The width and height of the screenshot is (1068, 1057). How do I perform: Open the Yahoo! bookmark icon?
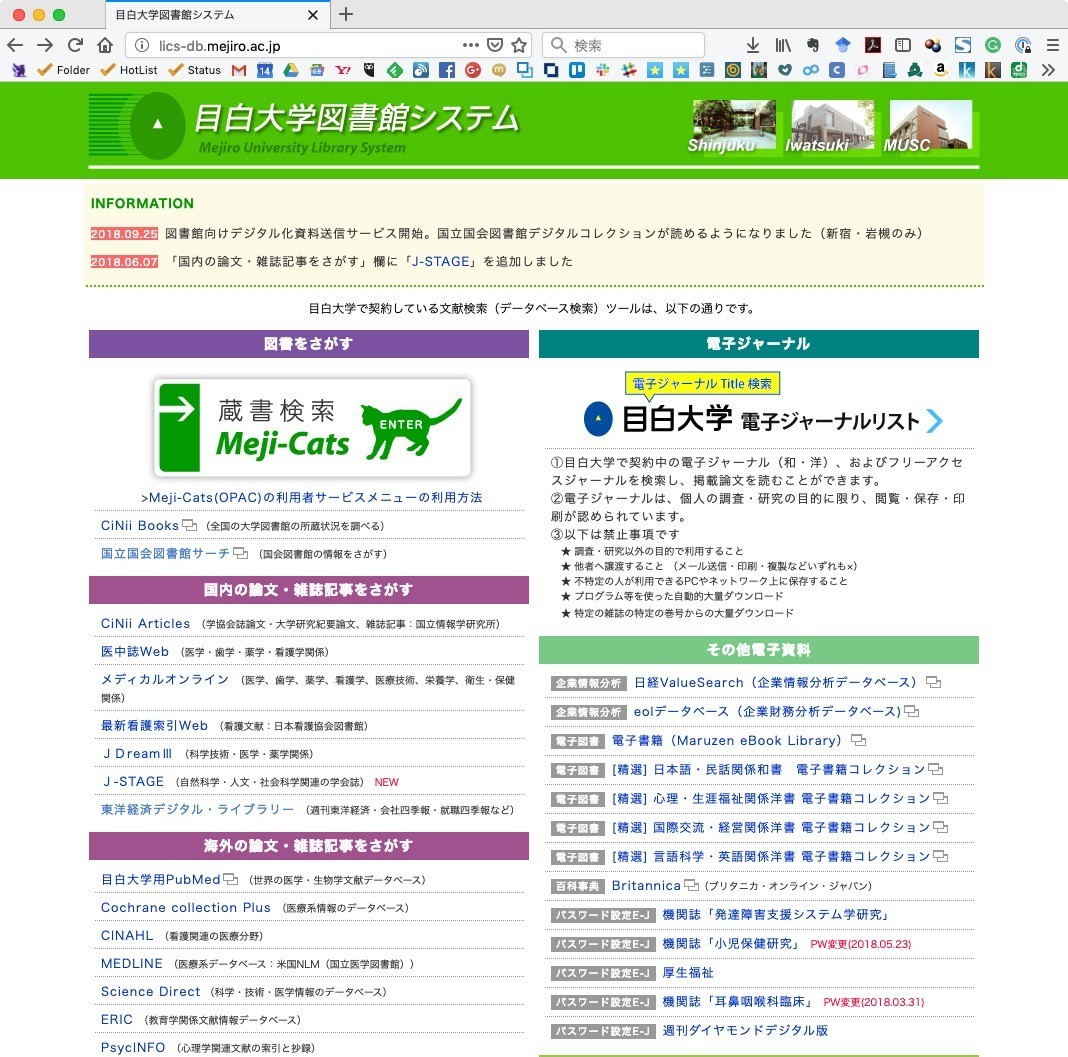tap(343, 69)
